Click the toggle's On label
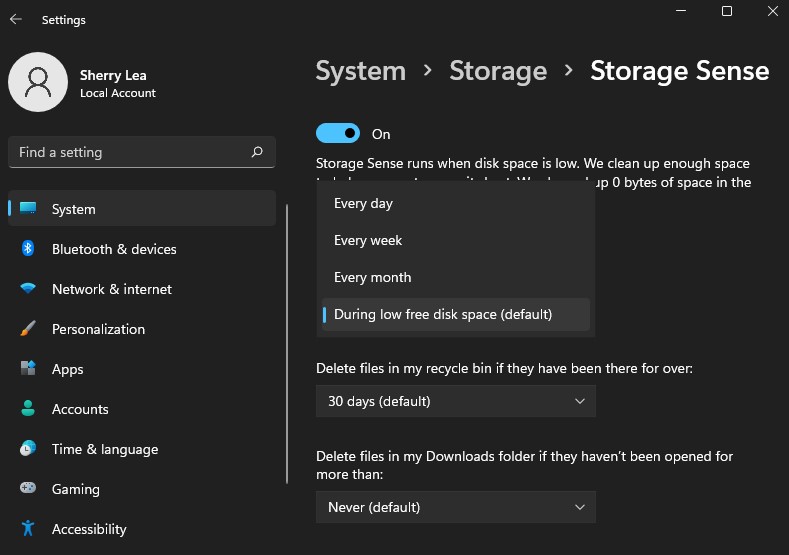Viewport: 789px width, 555px height. (381, 134)
